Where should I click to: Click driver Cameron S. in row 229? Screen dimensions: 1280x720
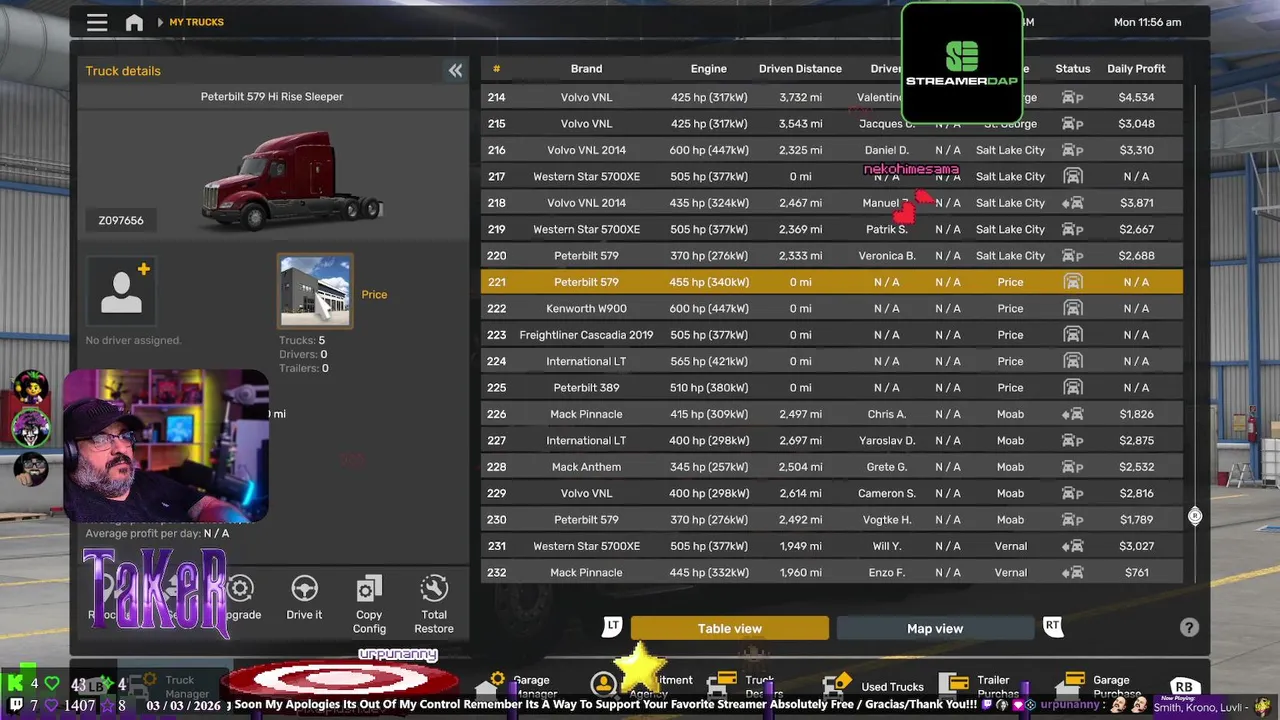886,493
